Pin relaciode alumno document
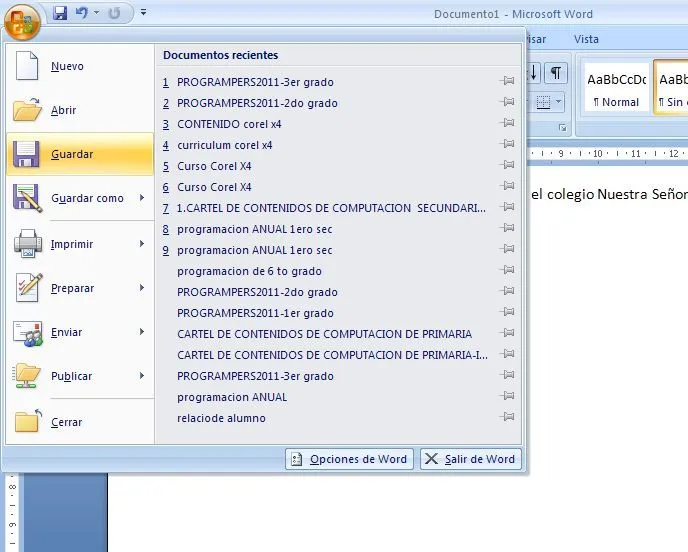The width and height of the screenshot is (688, 552). click(x=507, y=417)
